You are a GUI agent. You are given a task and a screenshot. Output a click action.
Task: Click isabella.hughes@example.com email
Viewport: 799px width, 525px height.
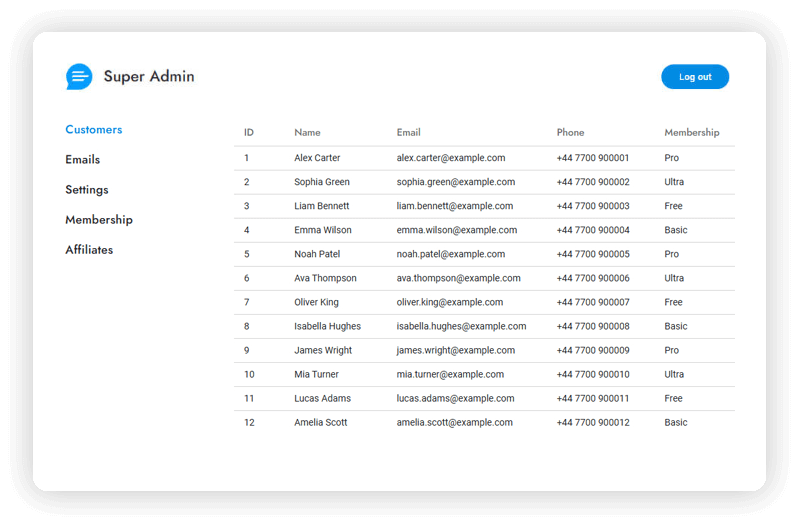pos(461,326)
